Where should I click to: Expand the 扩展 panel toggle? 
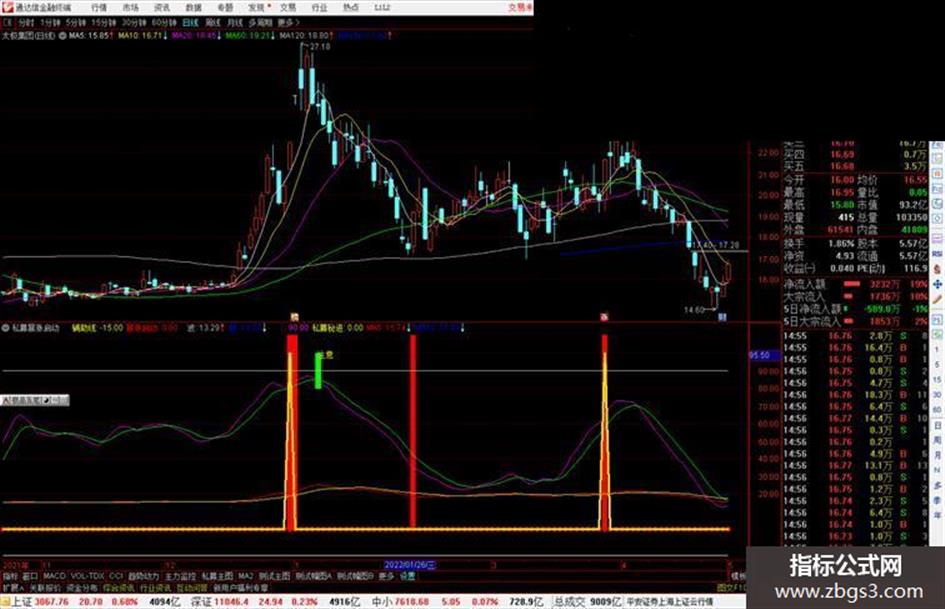tap(13, 587)
